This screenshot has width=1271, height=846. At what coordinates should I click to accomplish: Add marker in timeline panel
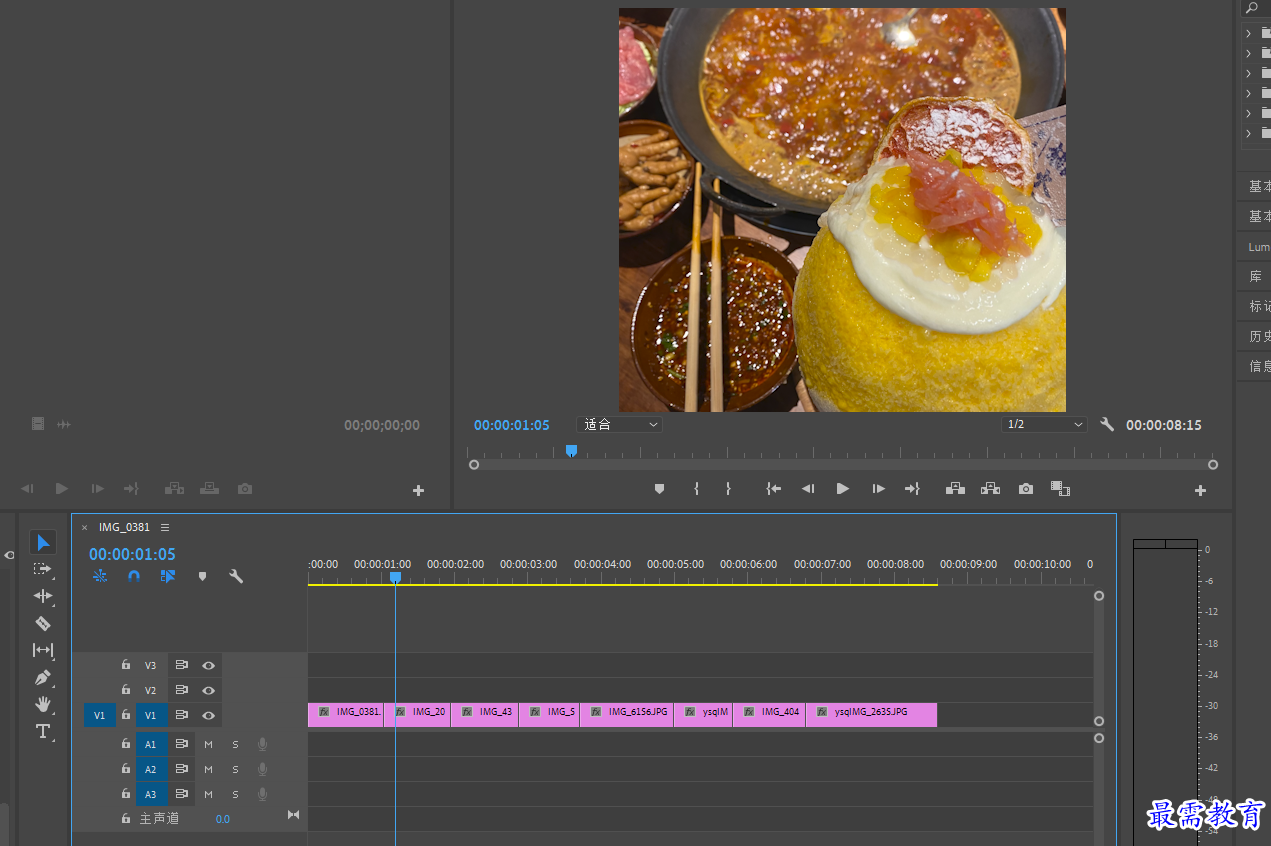pos(202,576)
